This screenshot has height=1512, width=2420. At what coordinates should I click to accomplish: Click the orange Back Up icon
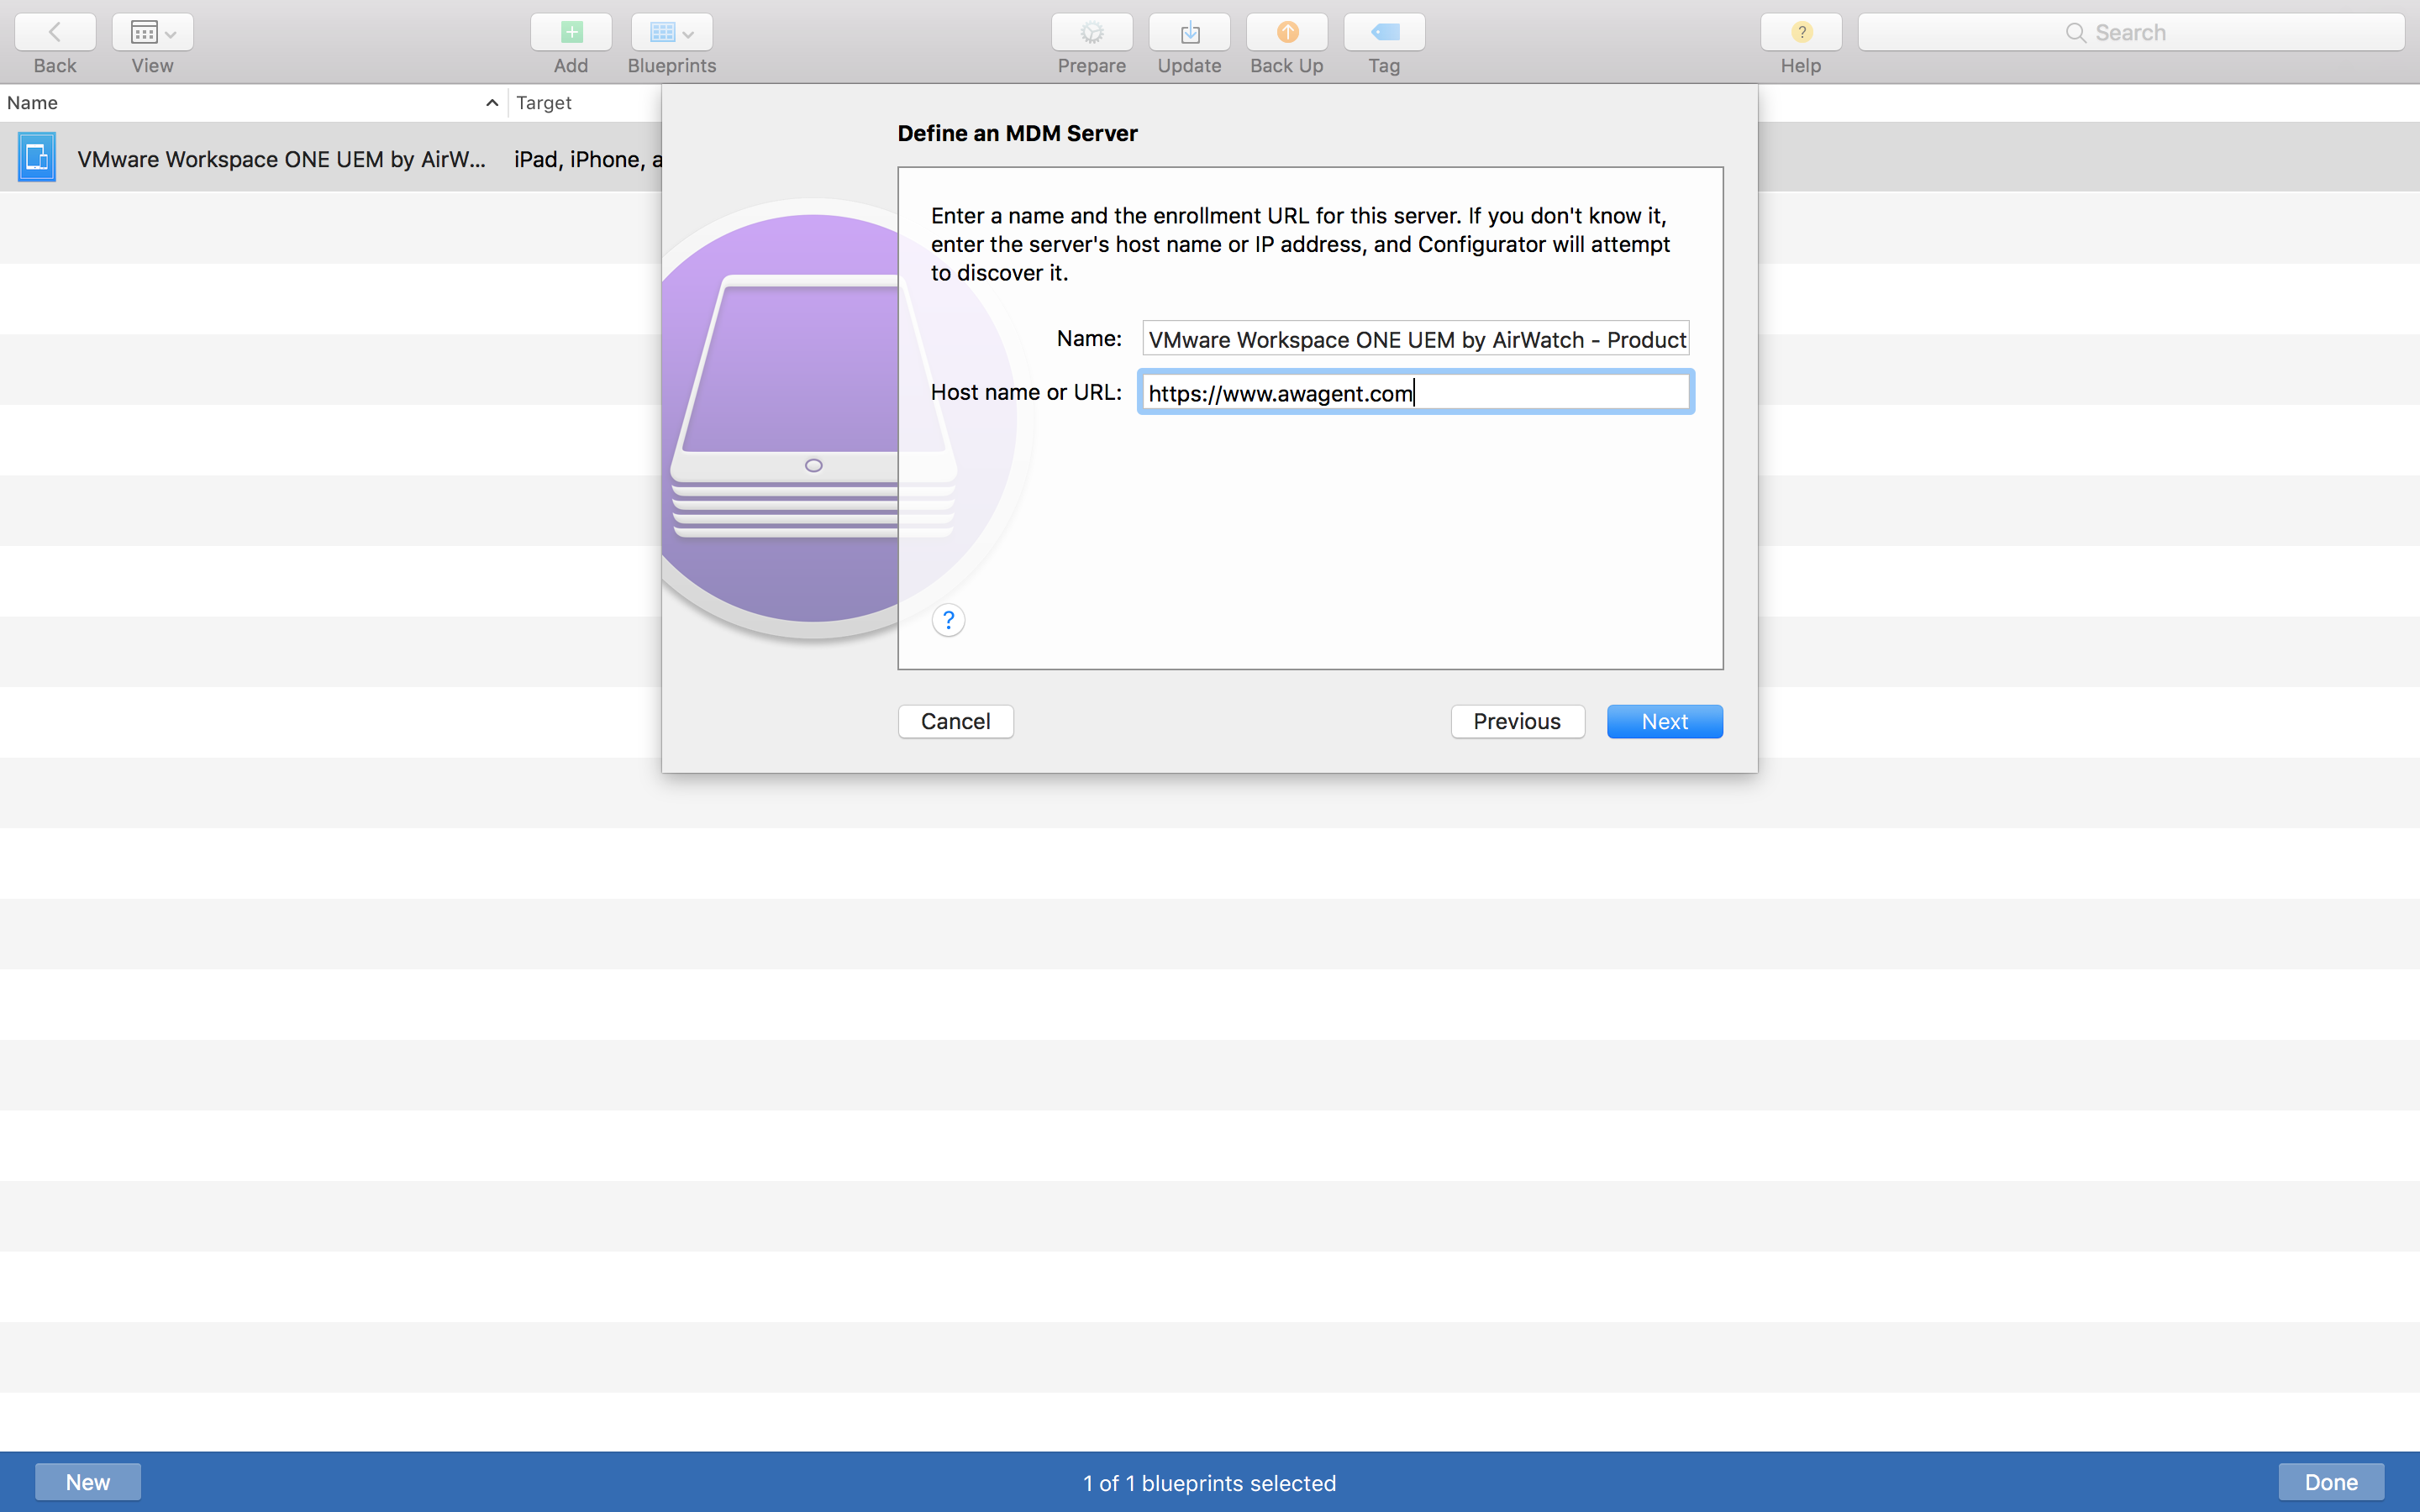pos(1286,33)
